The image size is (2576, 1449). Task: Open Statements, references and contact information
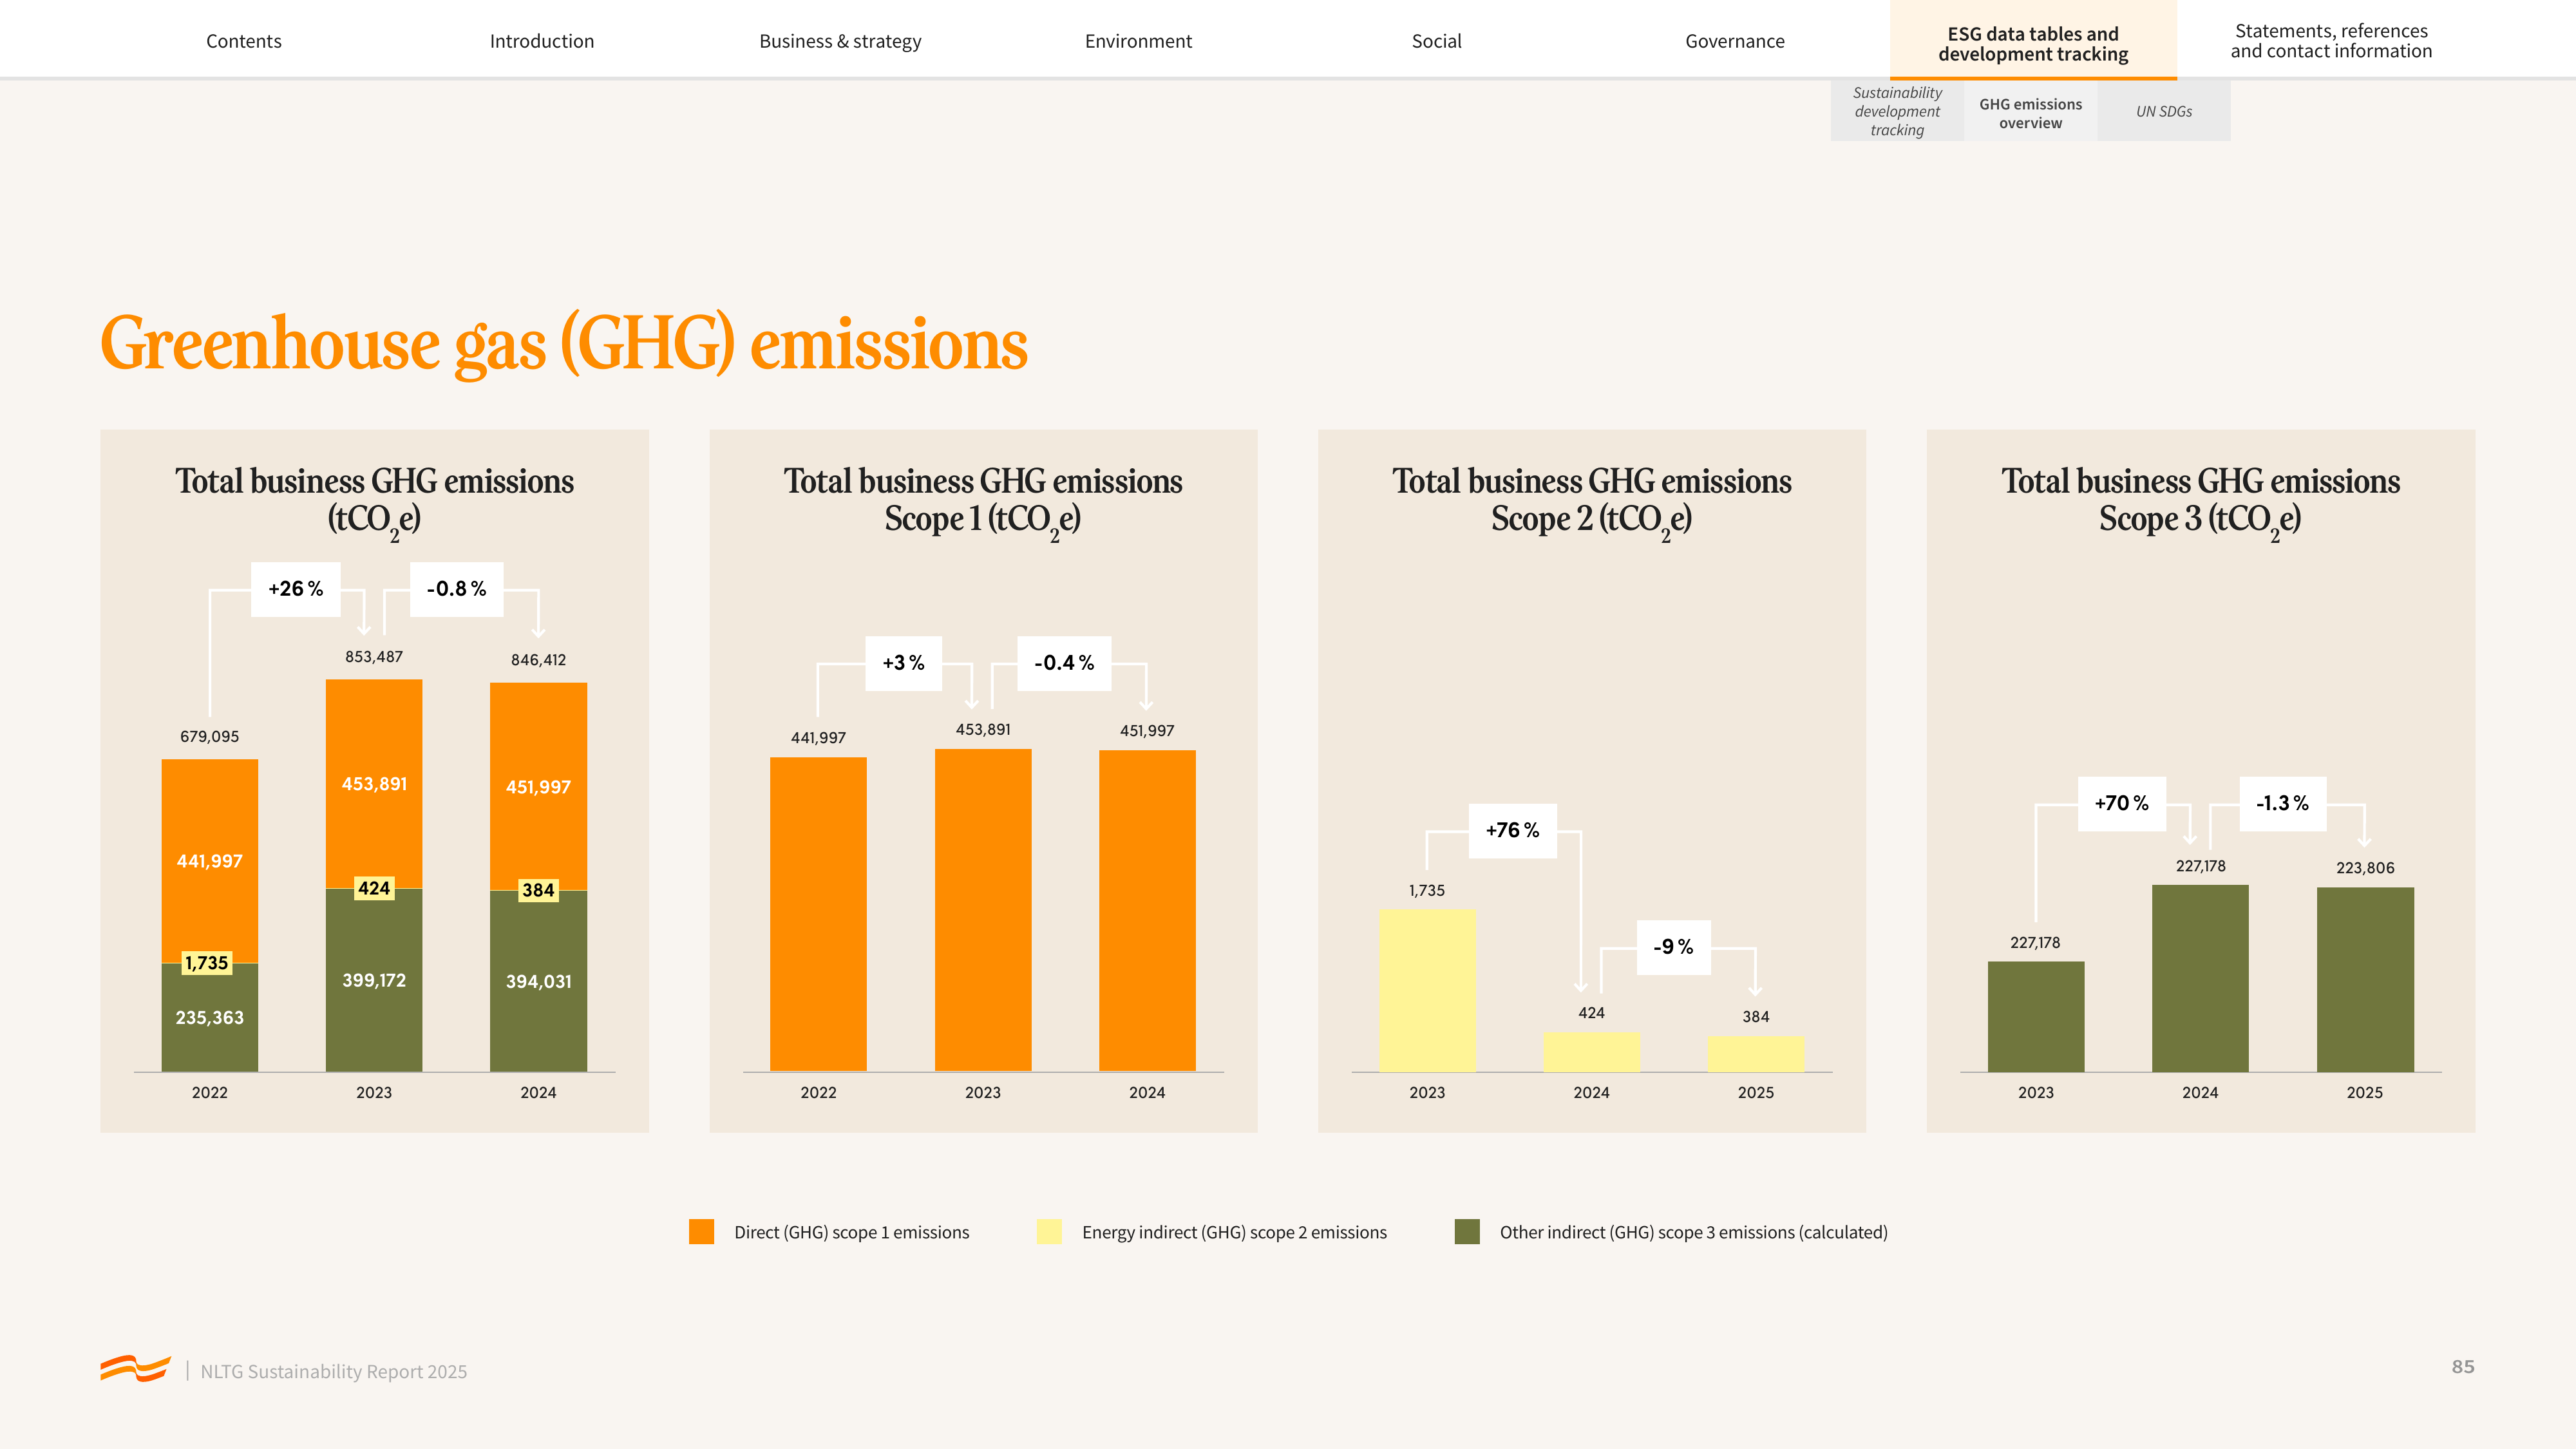pos(2331,41)
